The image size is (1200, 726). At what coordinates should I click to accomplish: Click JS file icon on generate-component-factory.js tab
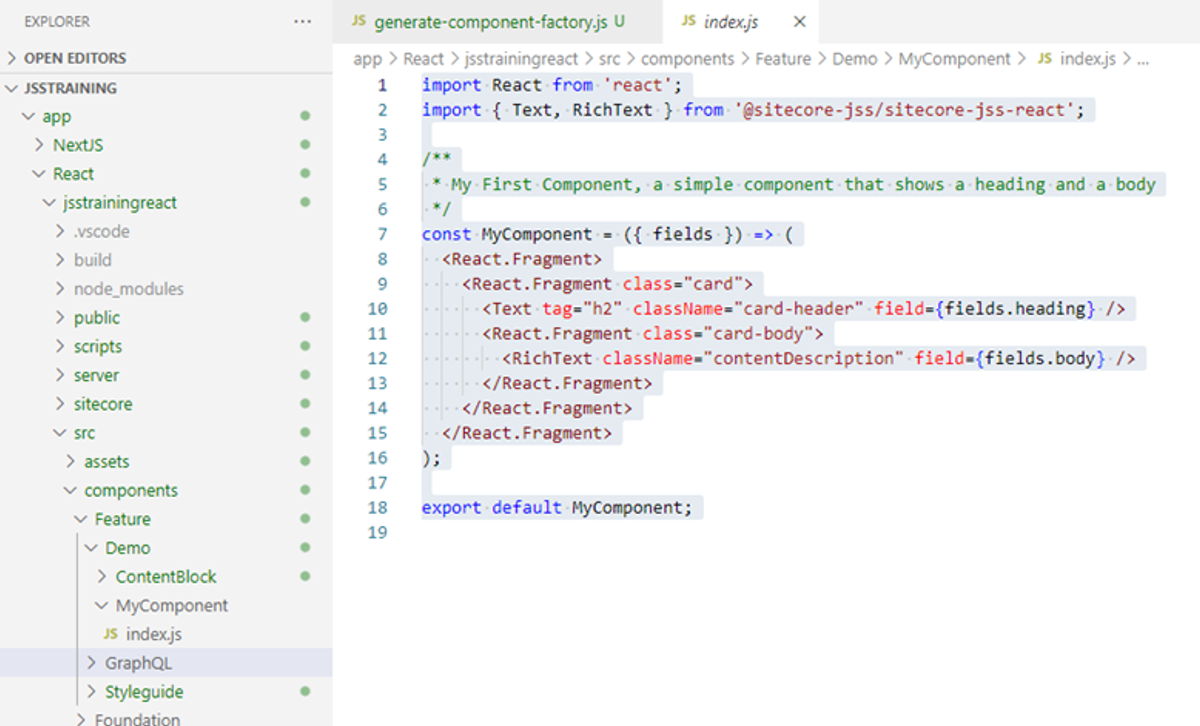(359, 21)
